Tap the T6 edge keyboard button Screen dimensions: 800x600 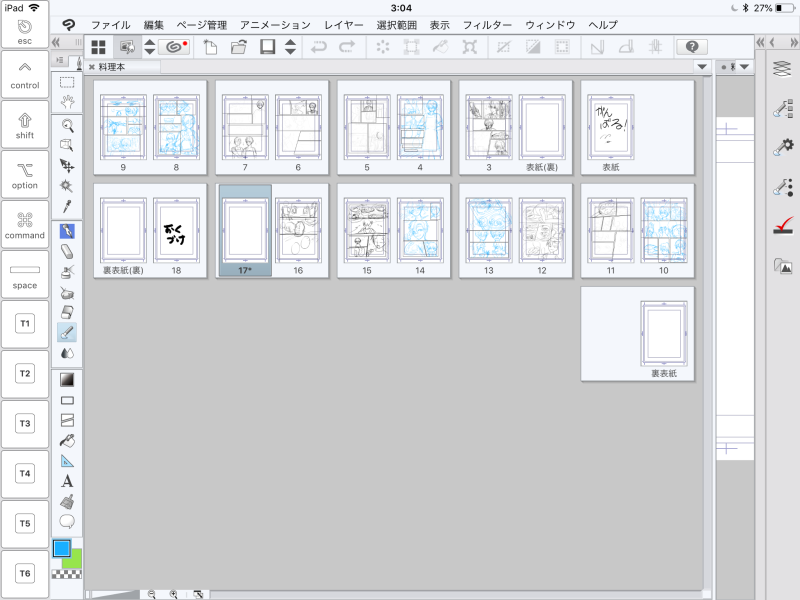(x=24, y=574)
